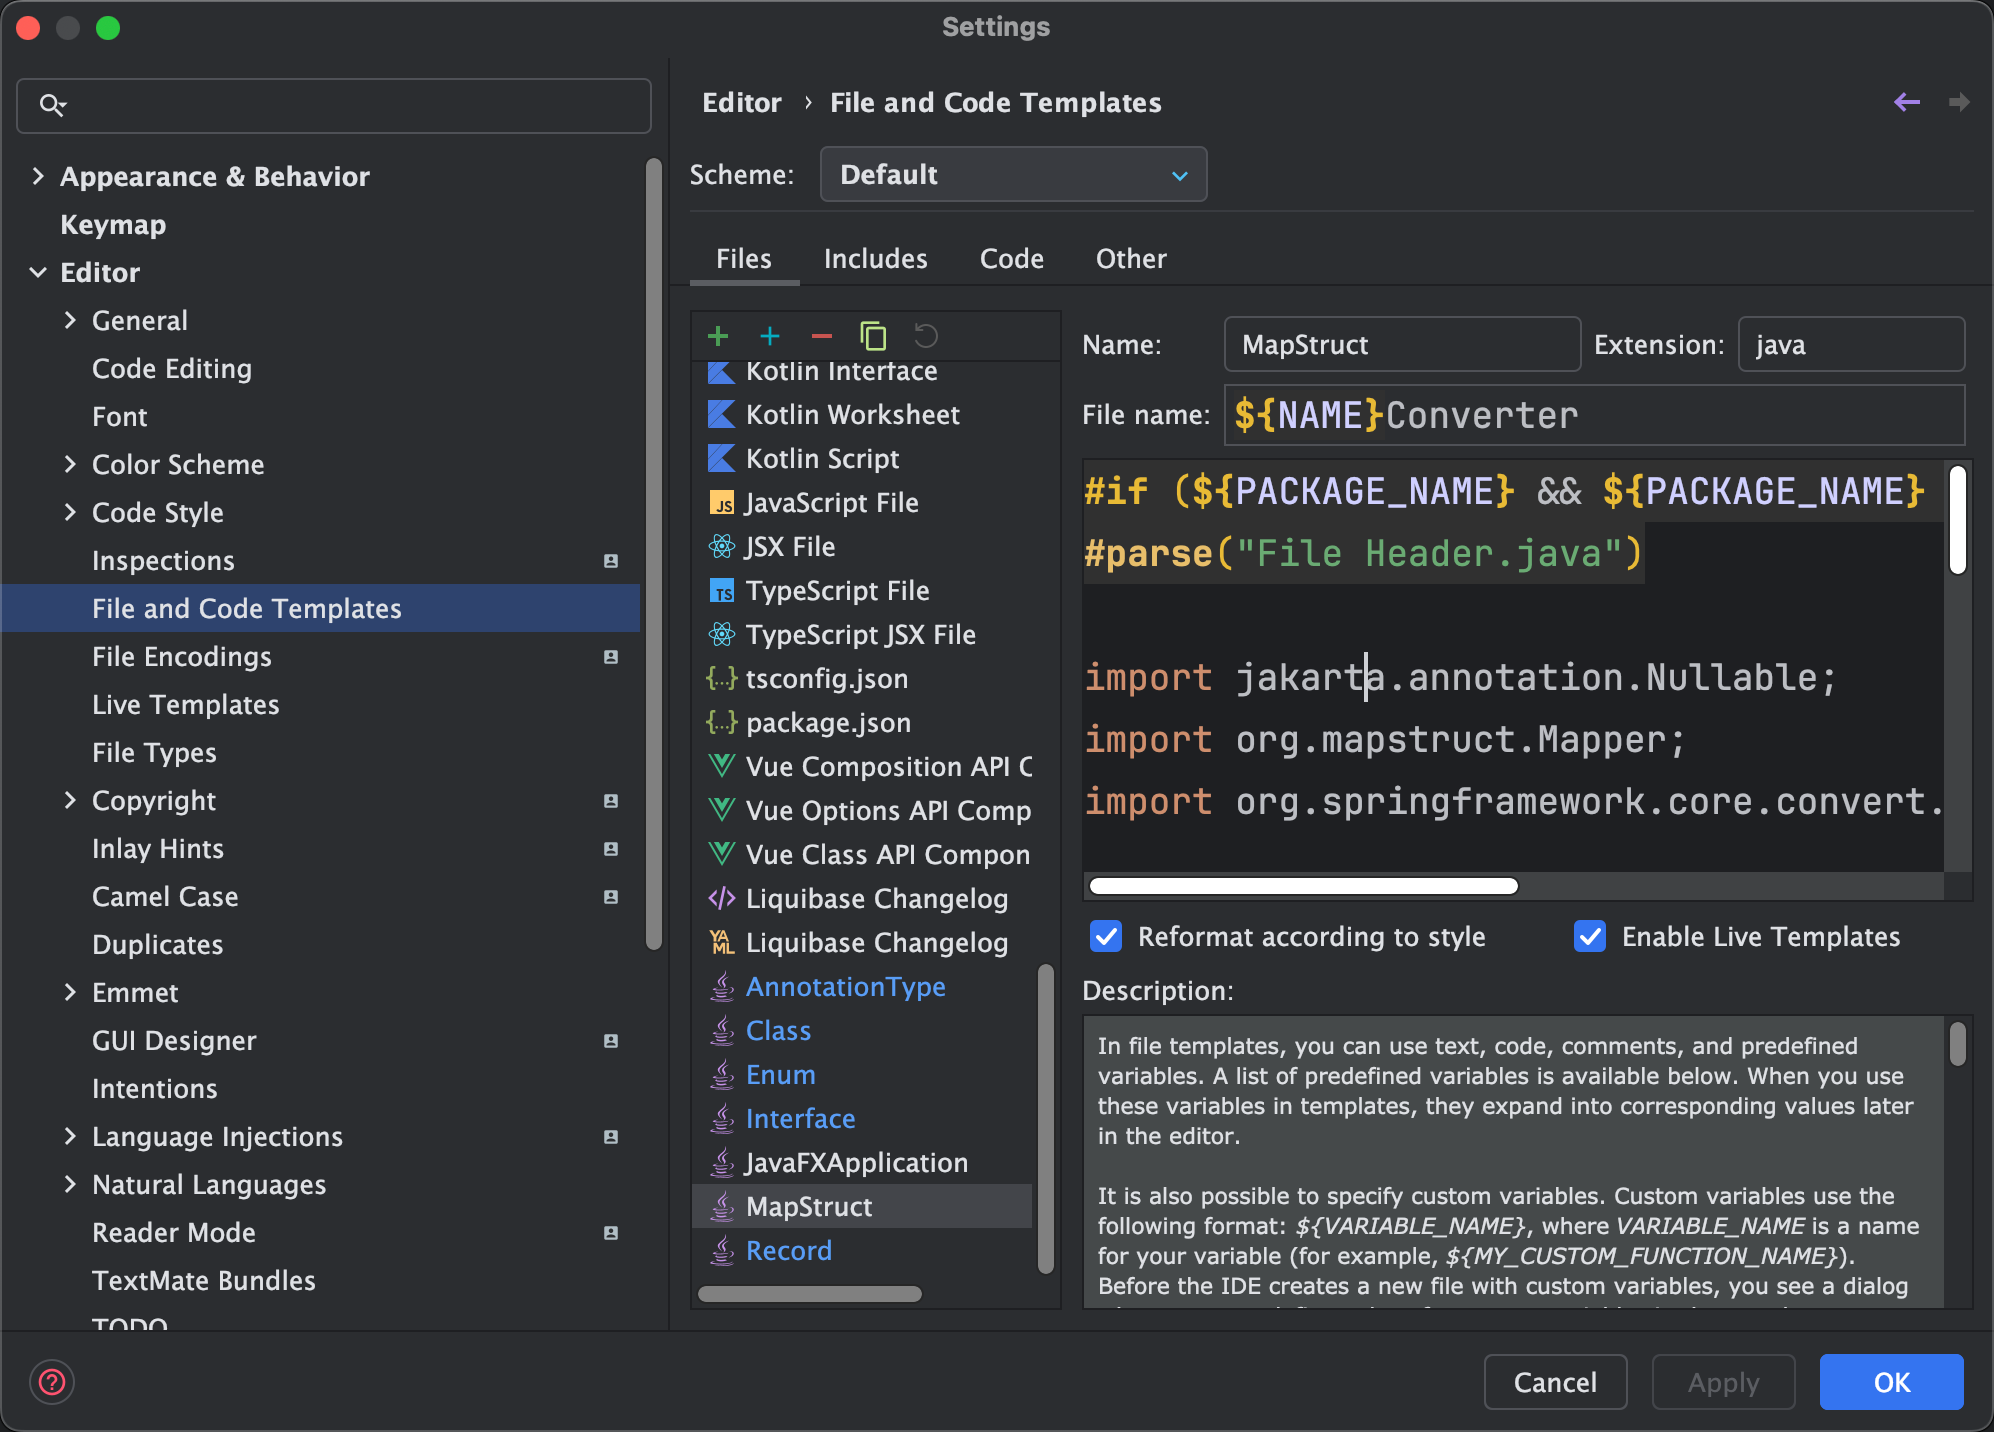Image resolution: width=1994 pixels, height=1432 pixels.
Task: Expand the Code Style node
Action: (x=70, y=513)
